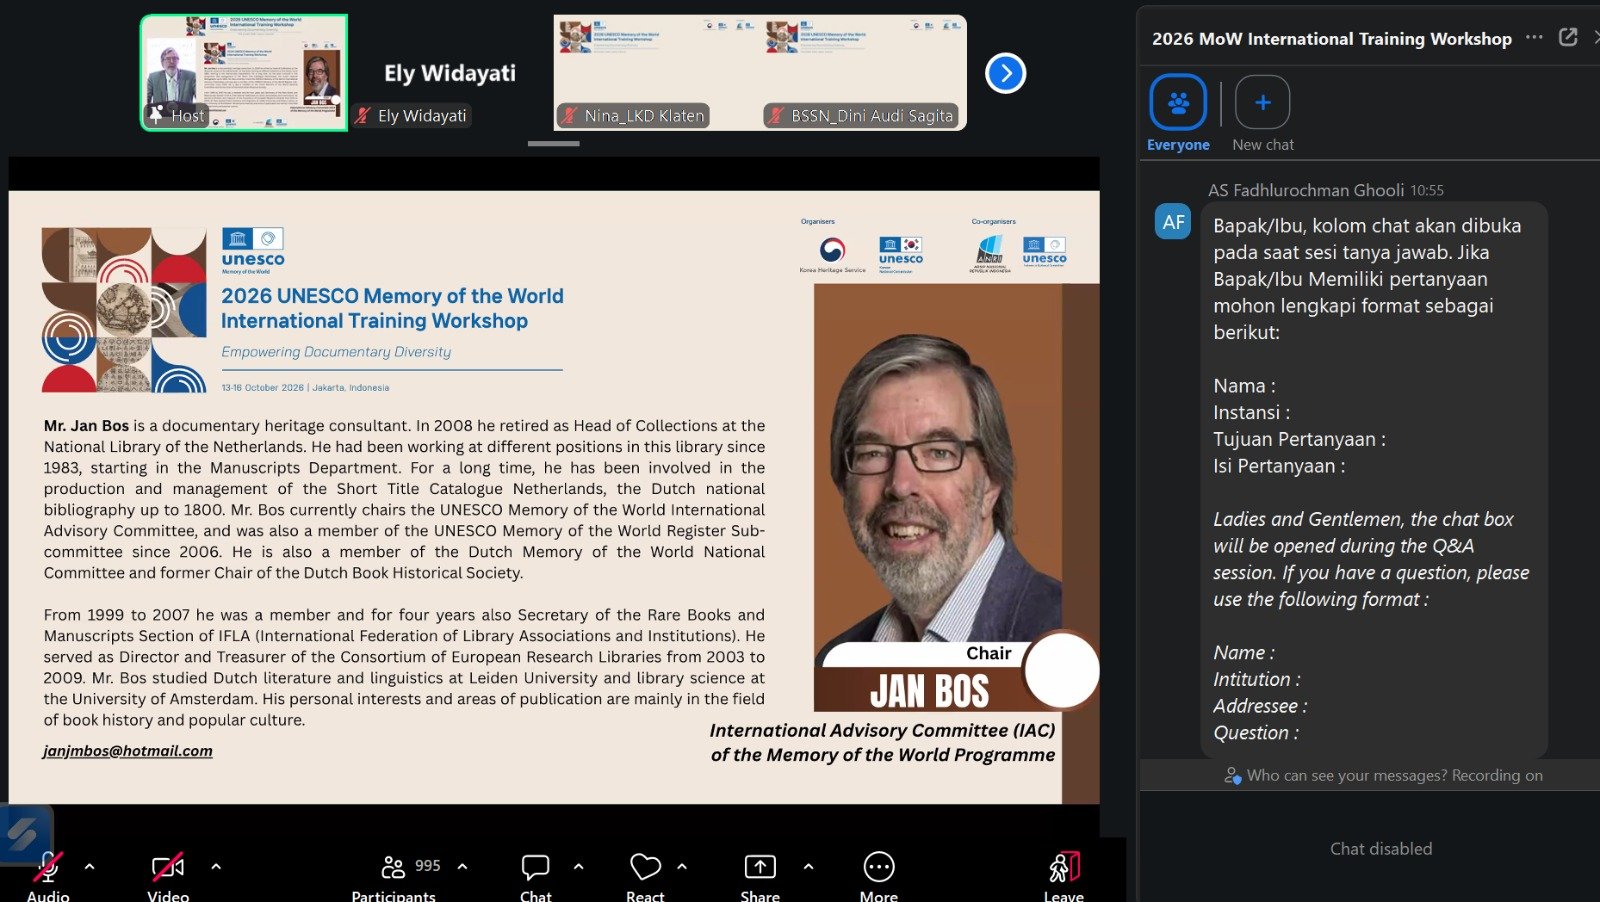Open the React heart icon
The width and height of the screenshot is (1600, 902).
click(645, 866)
